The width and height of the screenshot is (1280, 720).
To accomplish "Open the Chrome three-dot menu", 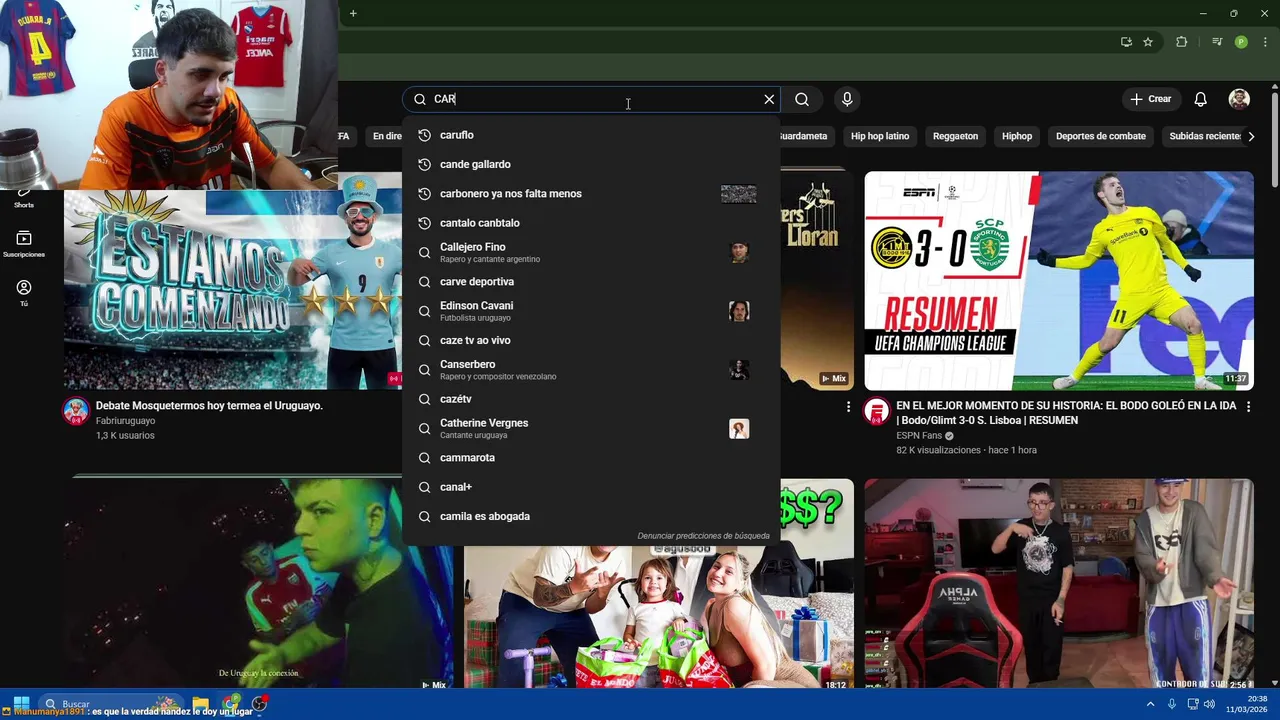I will [x=1265, y=42].
